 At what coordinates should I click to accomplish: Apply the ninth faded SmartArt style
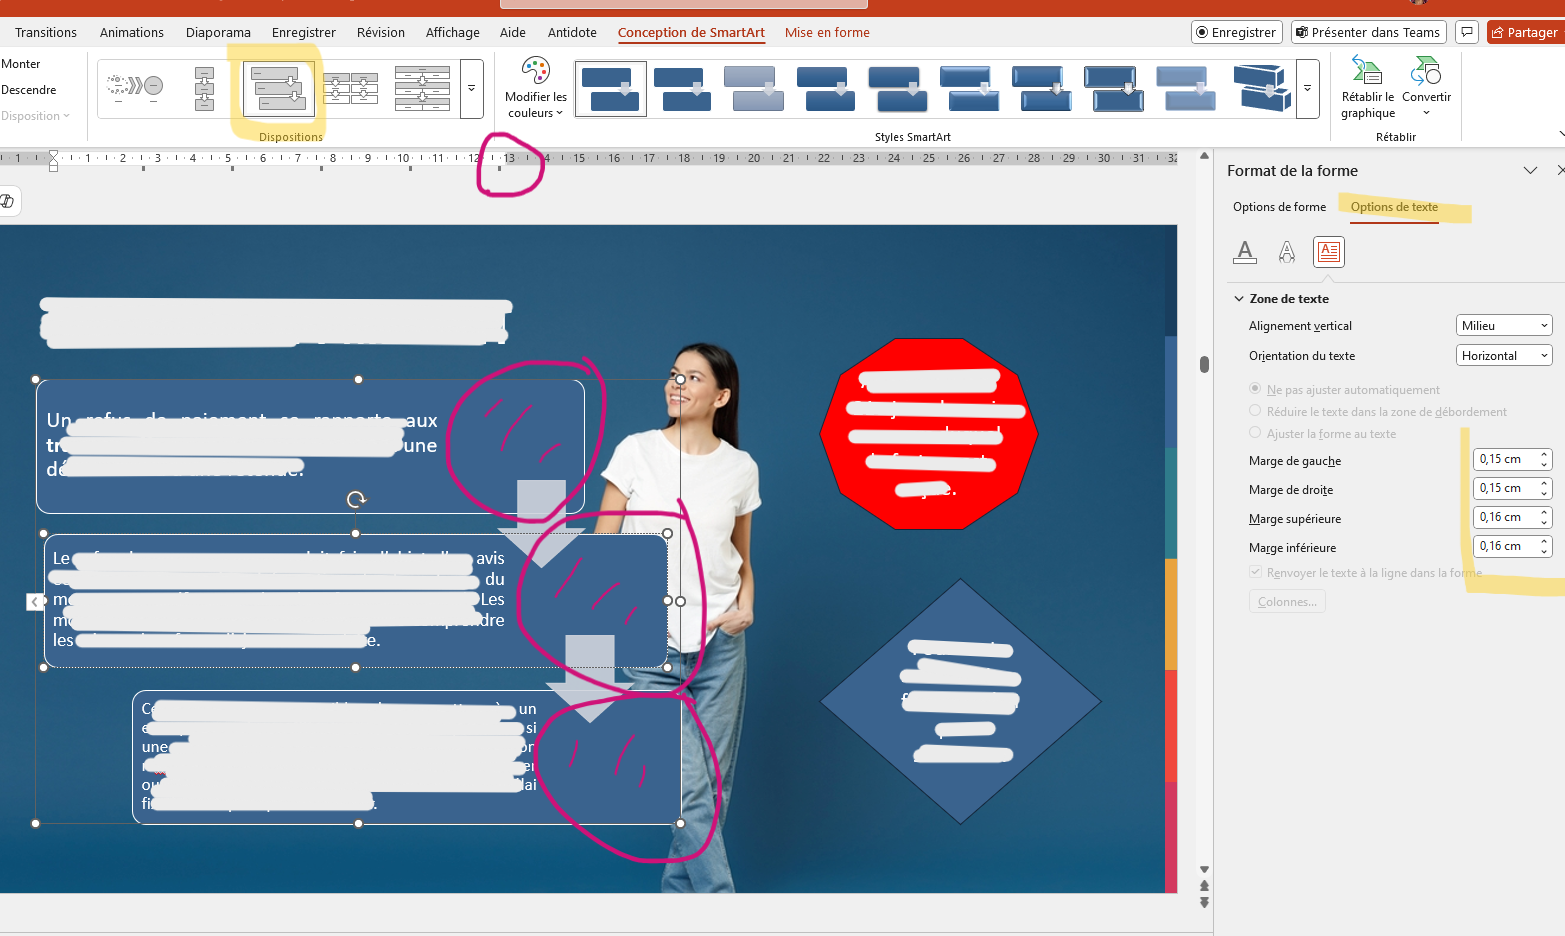tap(1186, 89)
